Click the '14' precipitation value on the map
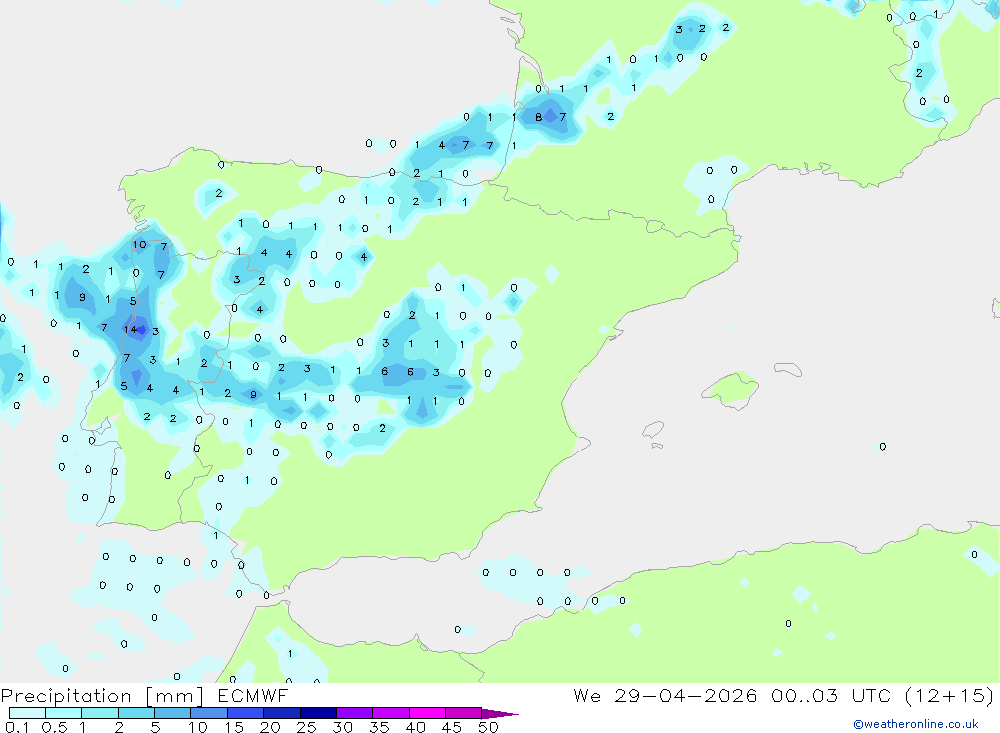The image size is (1000, 733). [130, 330]
